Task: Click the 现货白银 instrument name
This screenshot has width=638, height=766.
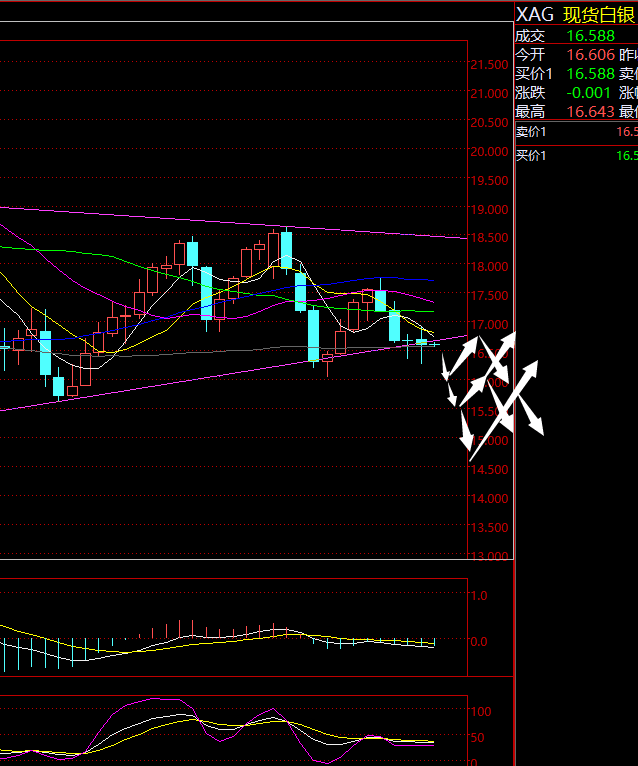Action: tap(599, 15)
